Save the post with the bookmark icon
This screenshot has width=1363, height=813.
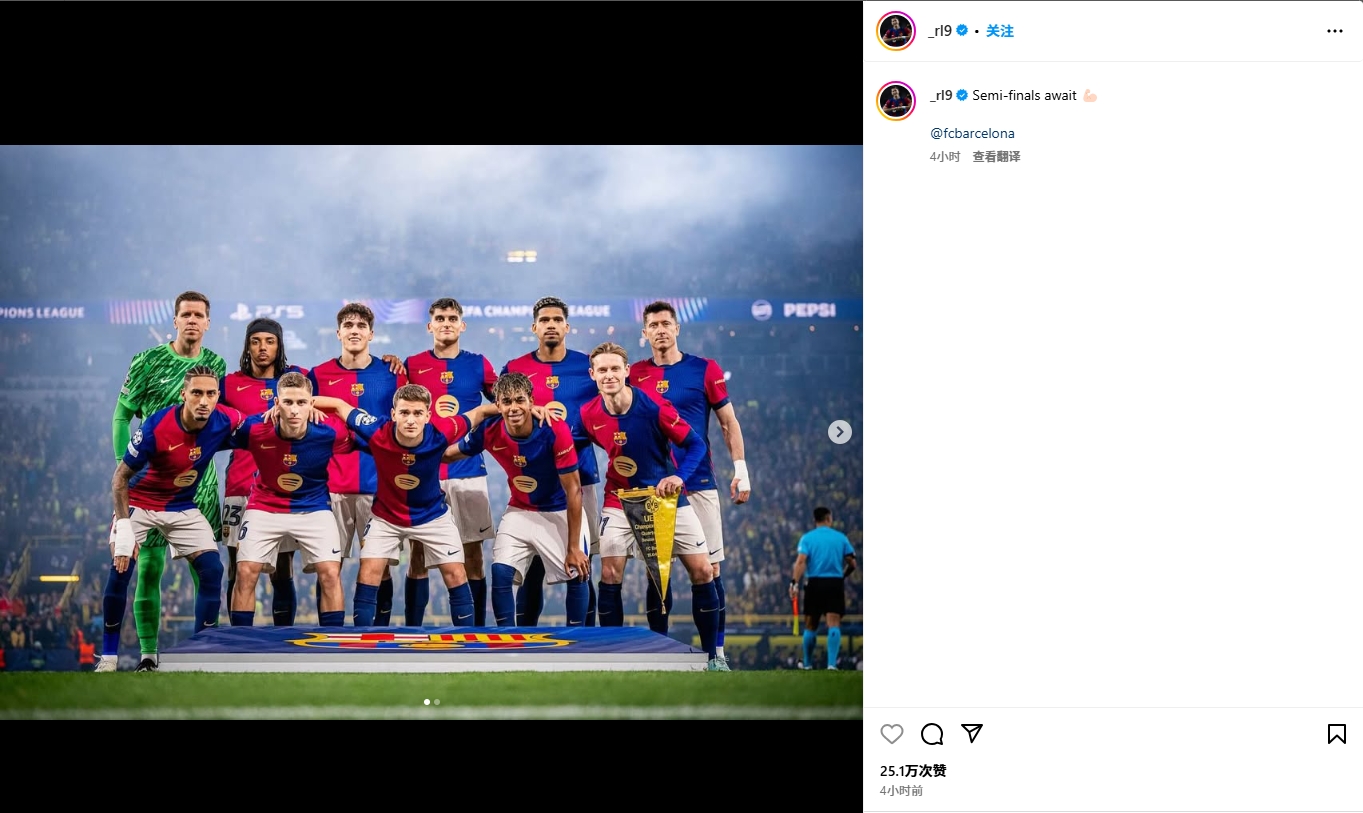click(x=1336, y=735)
